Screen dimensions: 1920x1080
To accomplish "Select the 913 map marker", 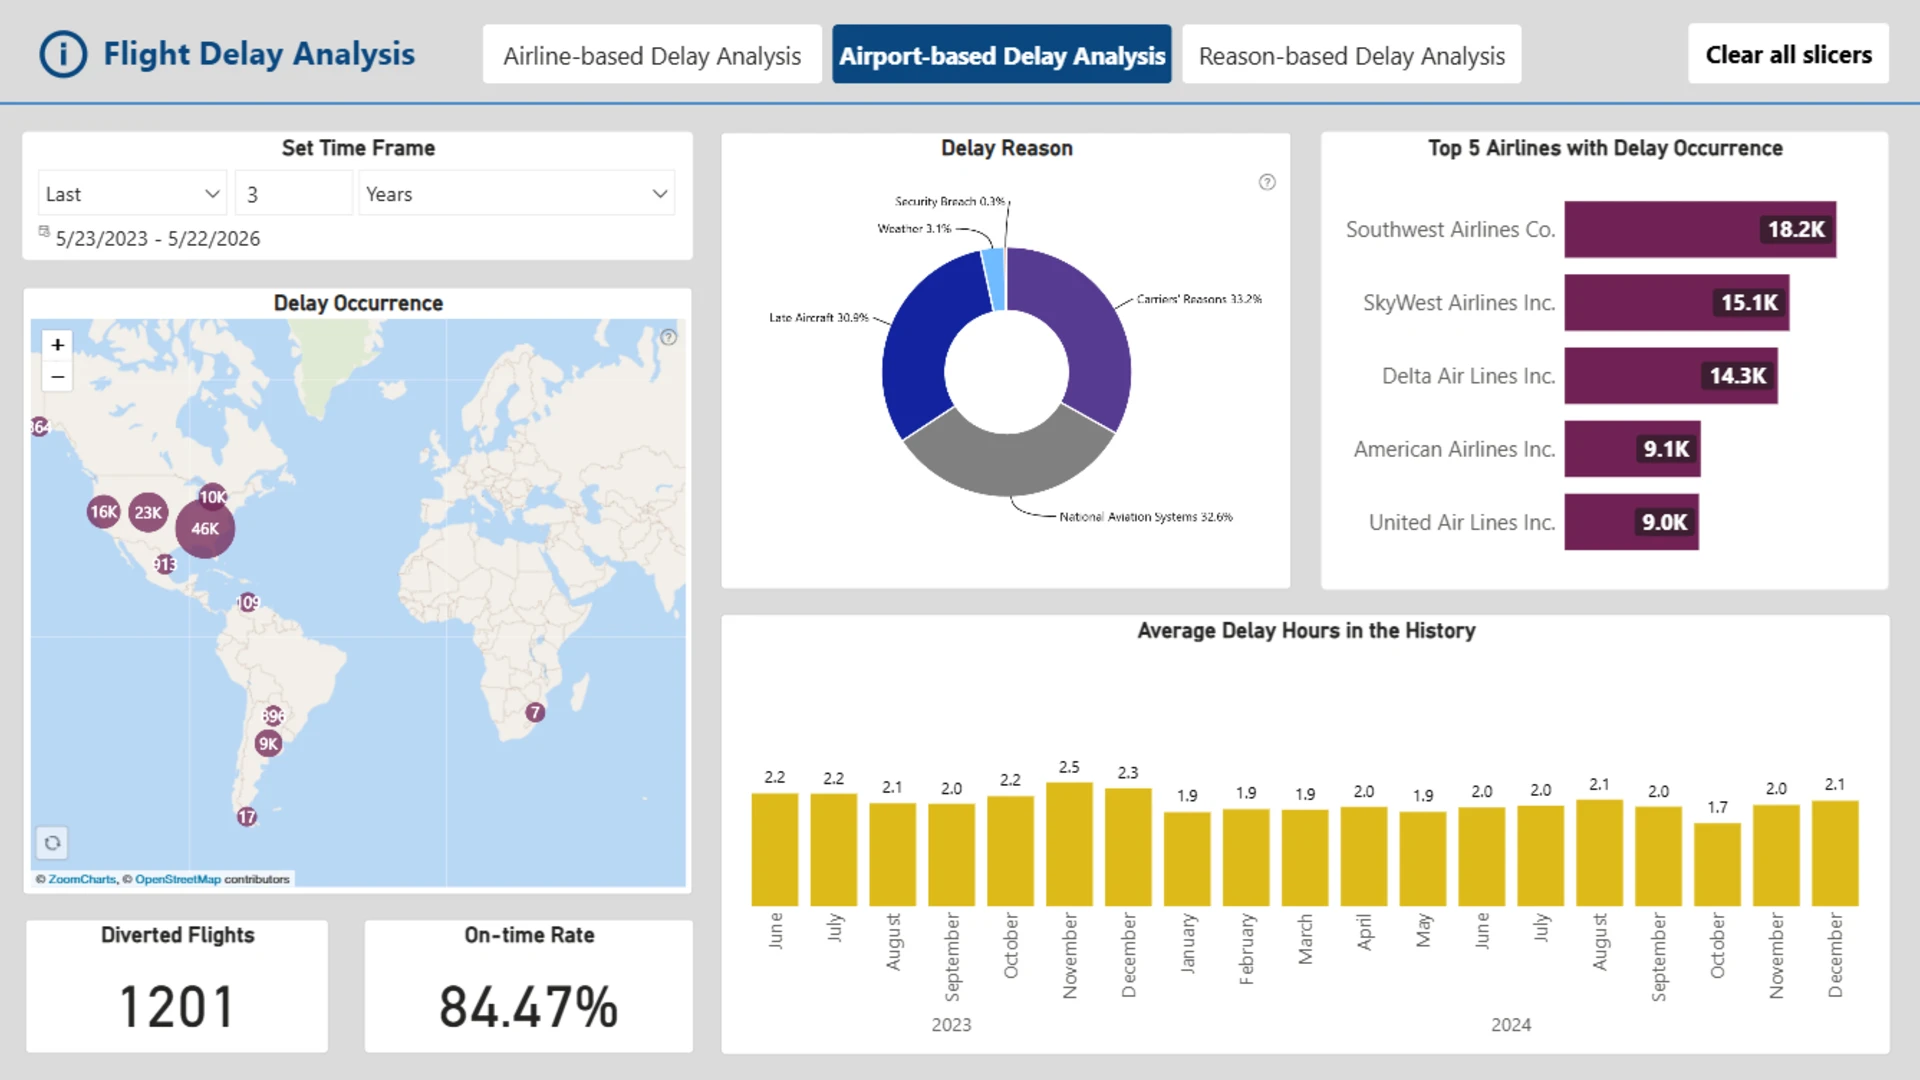I will (165, 565).
